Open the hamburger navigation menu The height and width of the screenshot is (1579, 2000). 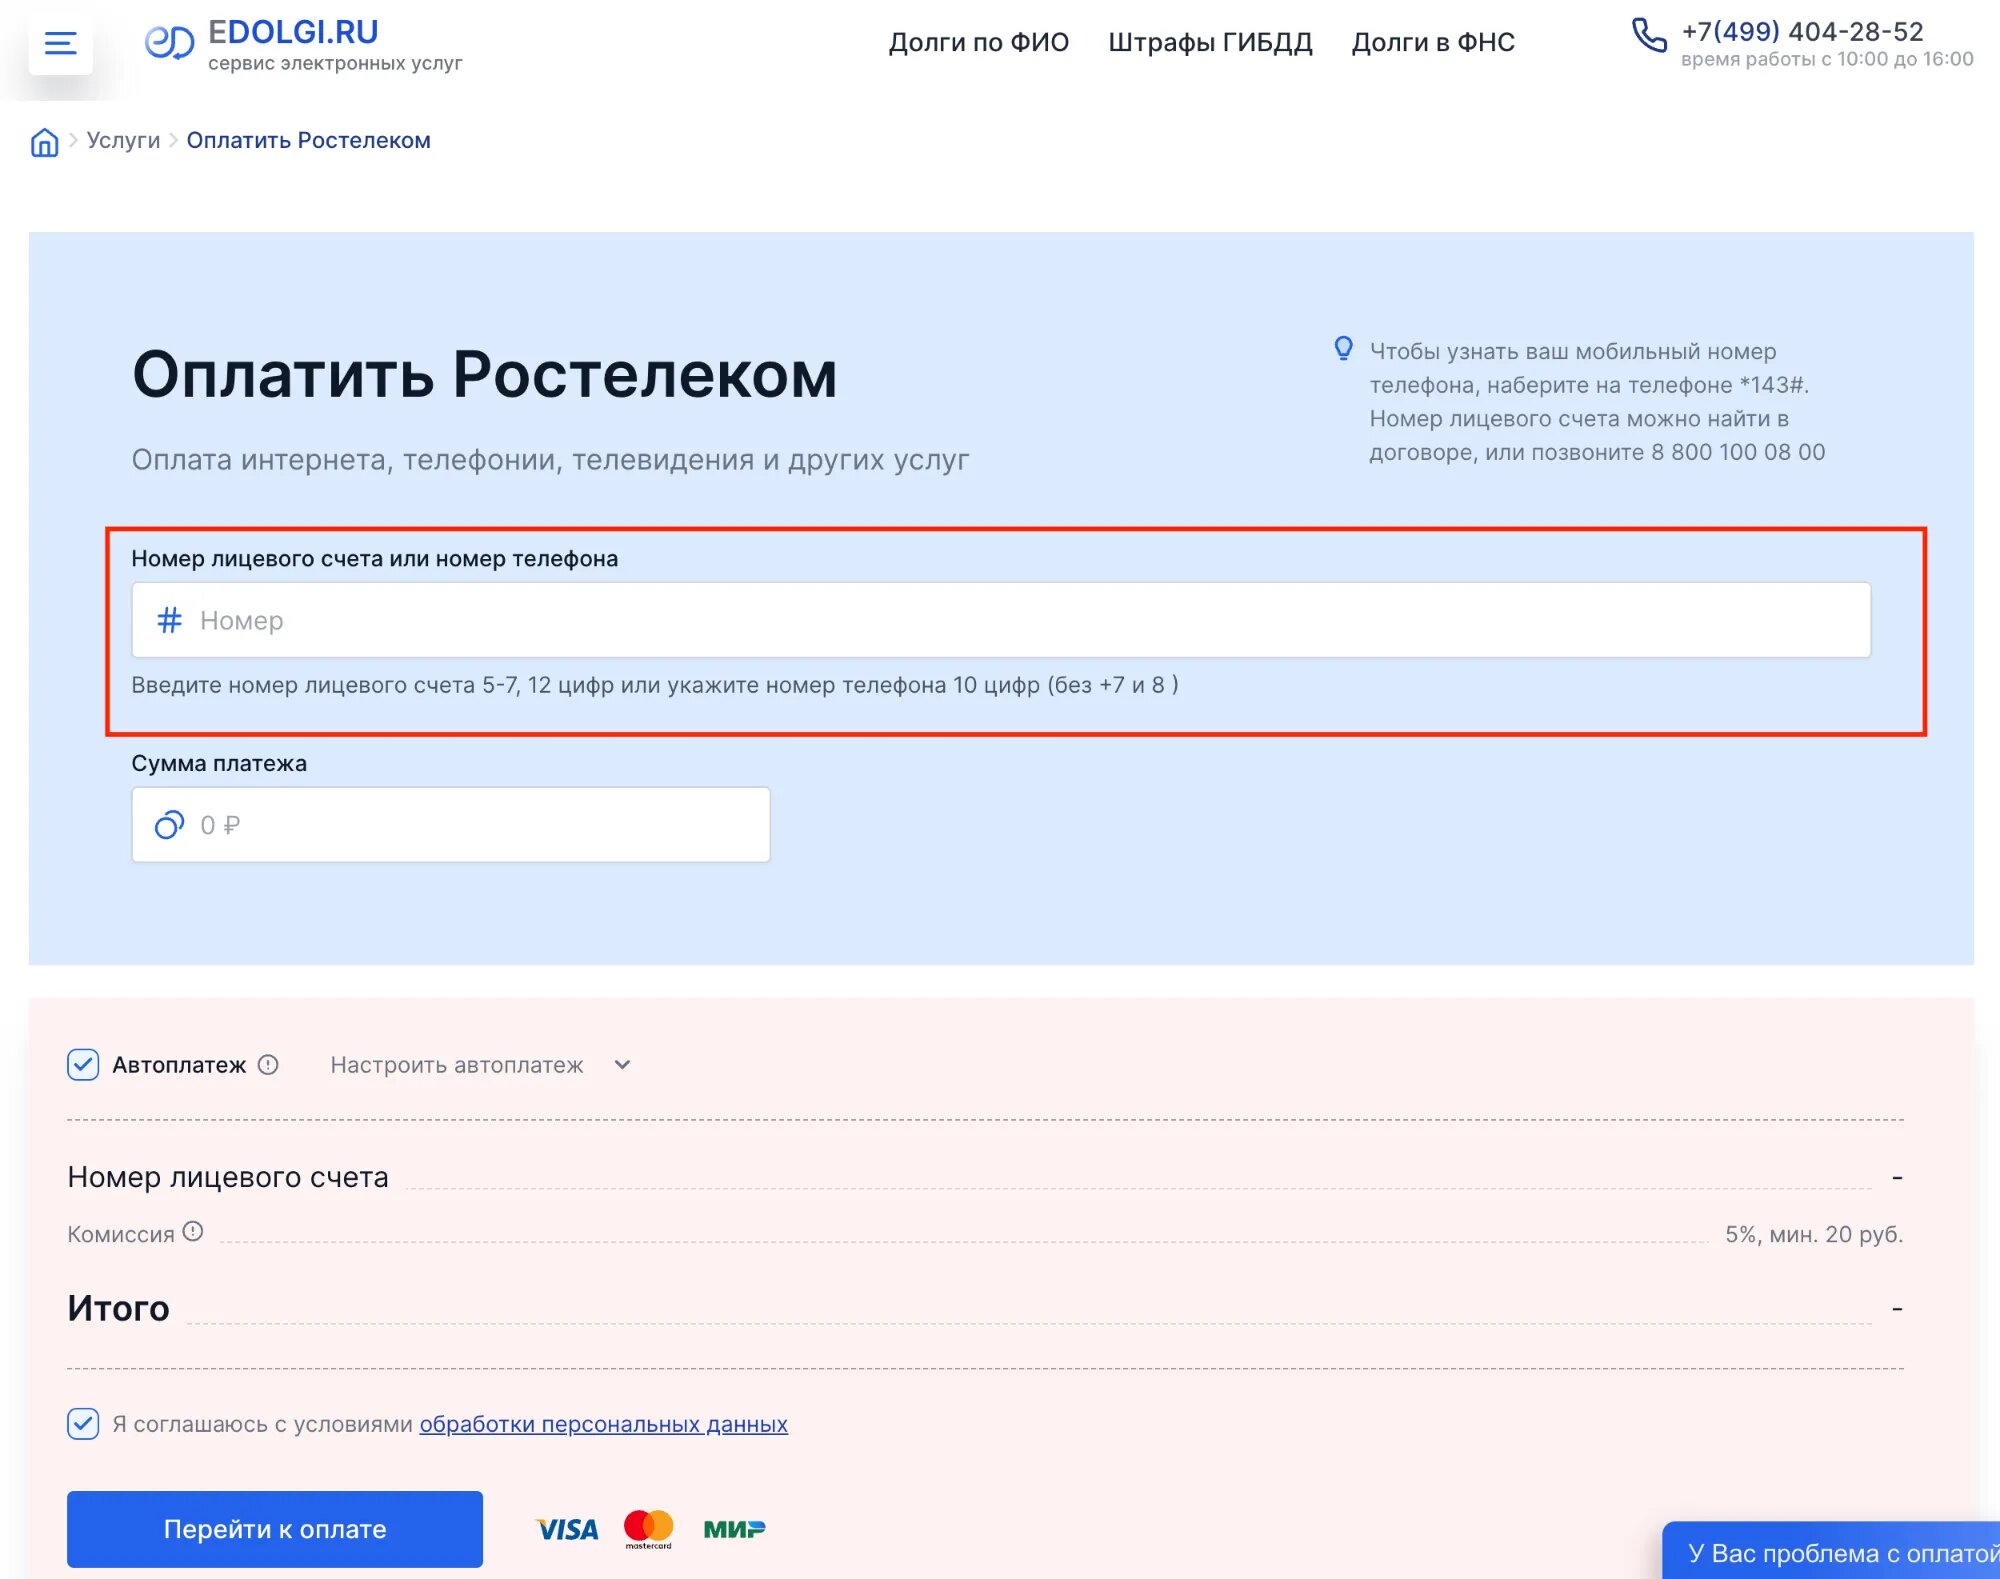[x=59, y=43]
